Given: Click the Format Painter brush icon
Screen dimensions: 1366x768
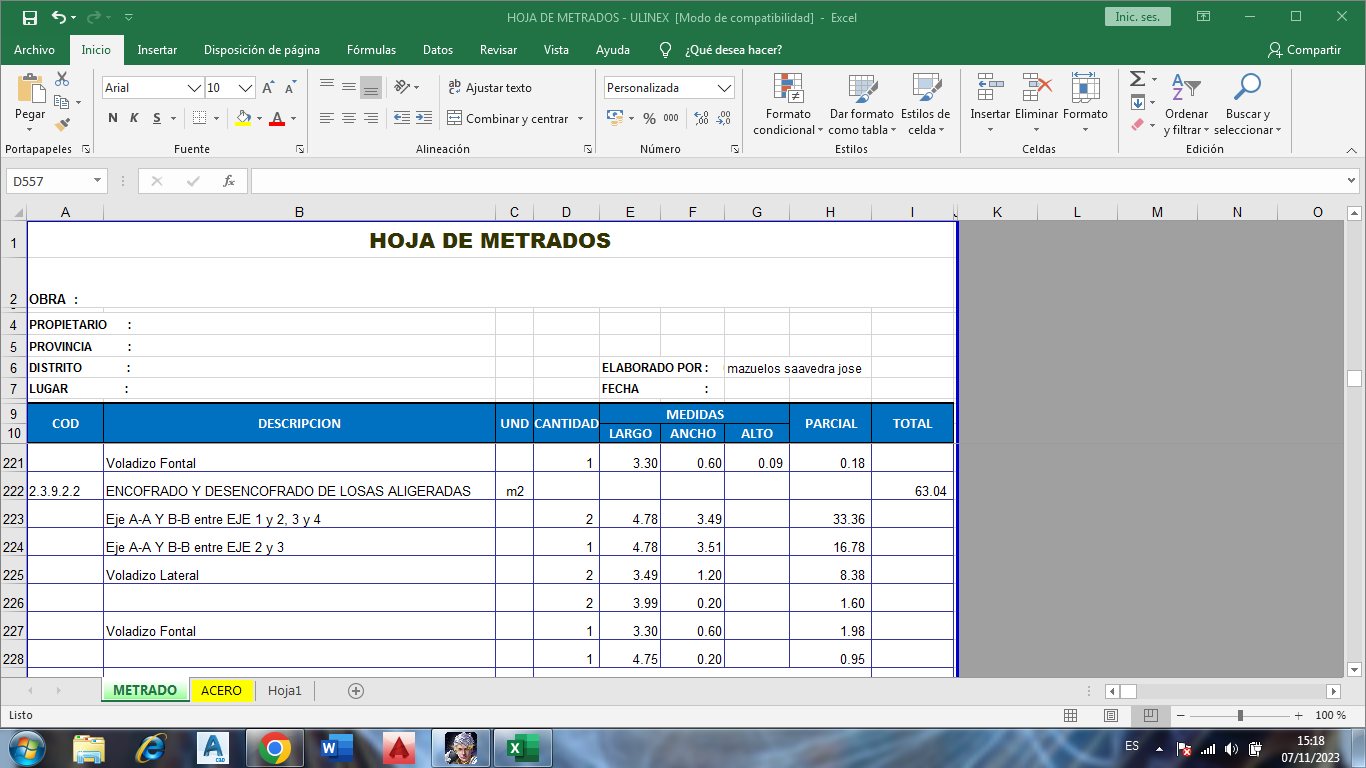Looking at the screenshot, I should click(x=62, y=125).
